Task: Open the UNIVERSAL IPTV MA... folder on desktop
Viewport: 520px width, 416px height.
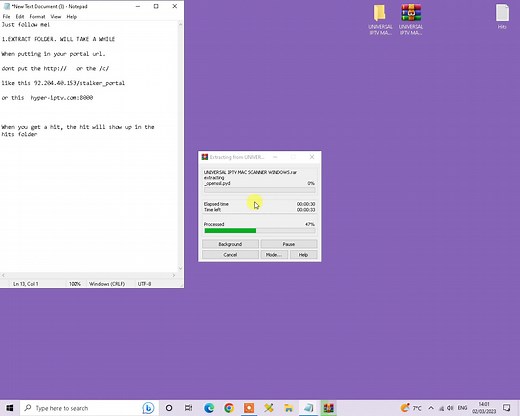Action: coord(380,20)
